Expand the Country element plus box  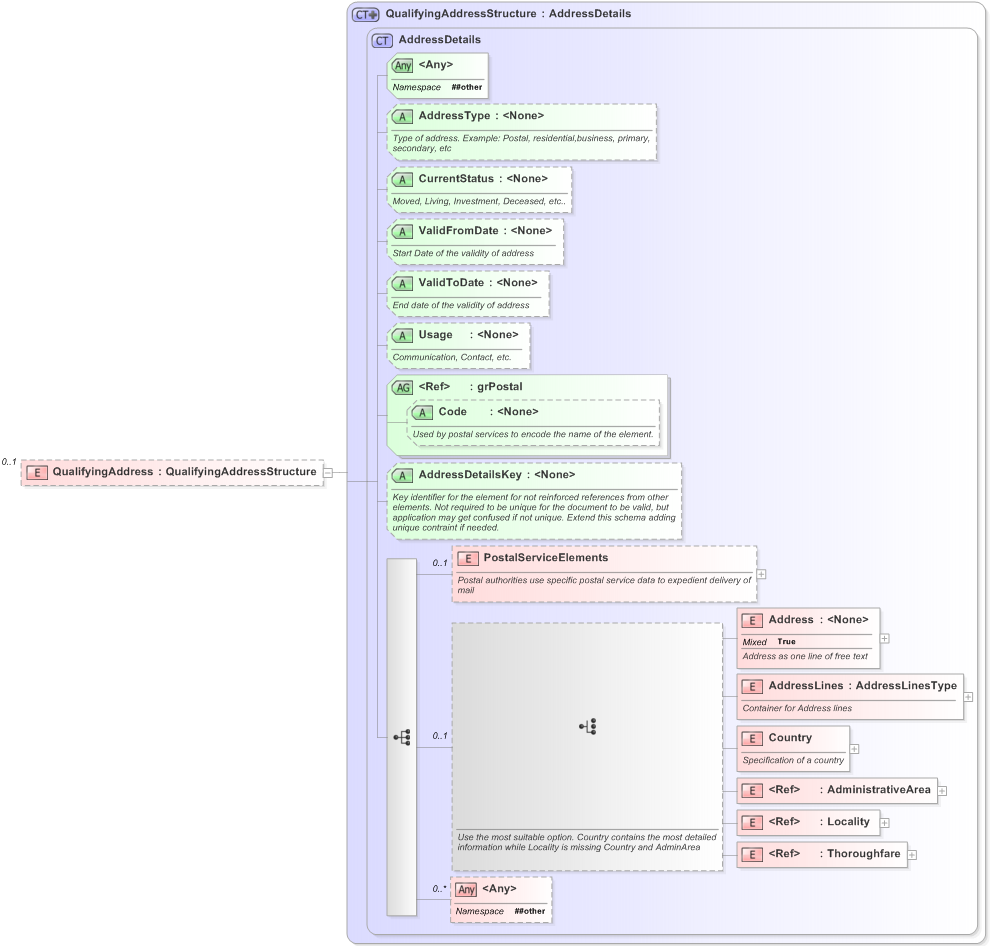click(853, 748)
